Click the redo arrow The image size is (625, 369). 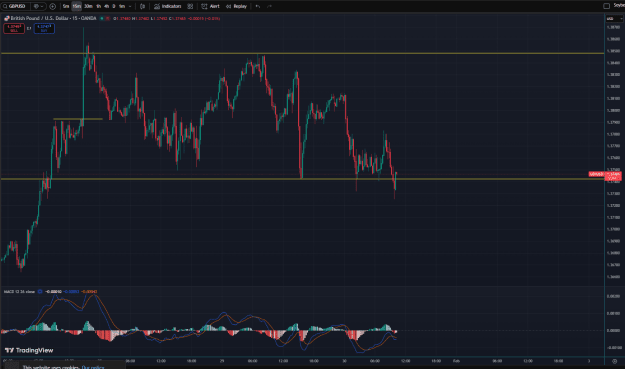(269, 6)
